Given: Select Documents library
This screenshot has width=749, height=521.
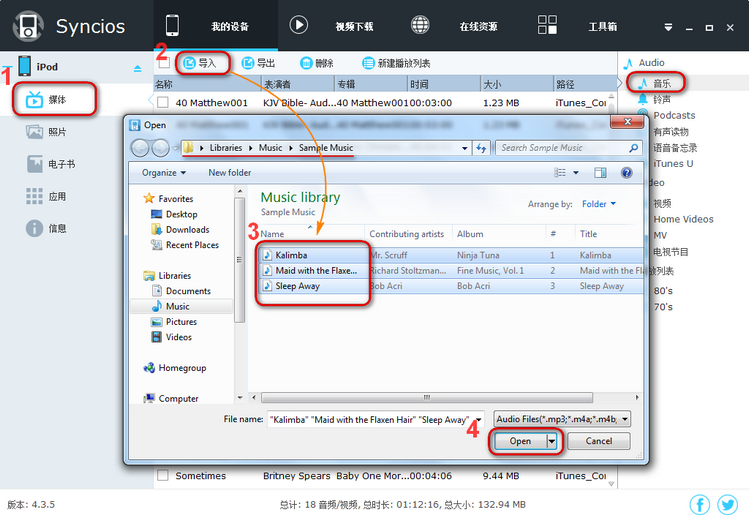Looking at the screenshot, I should click(x=181, y=291).
